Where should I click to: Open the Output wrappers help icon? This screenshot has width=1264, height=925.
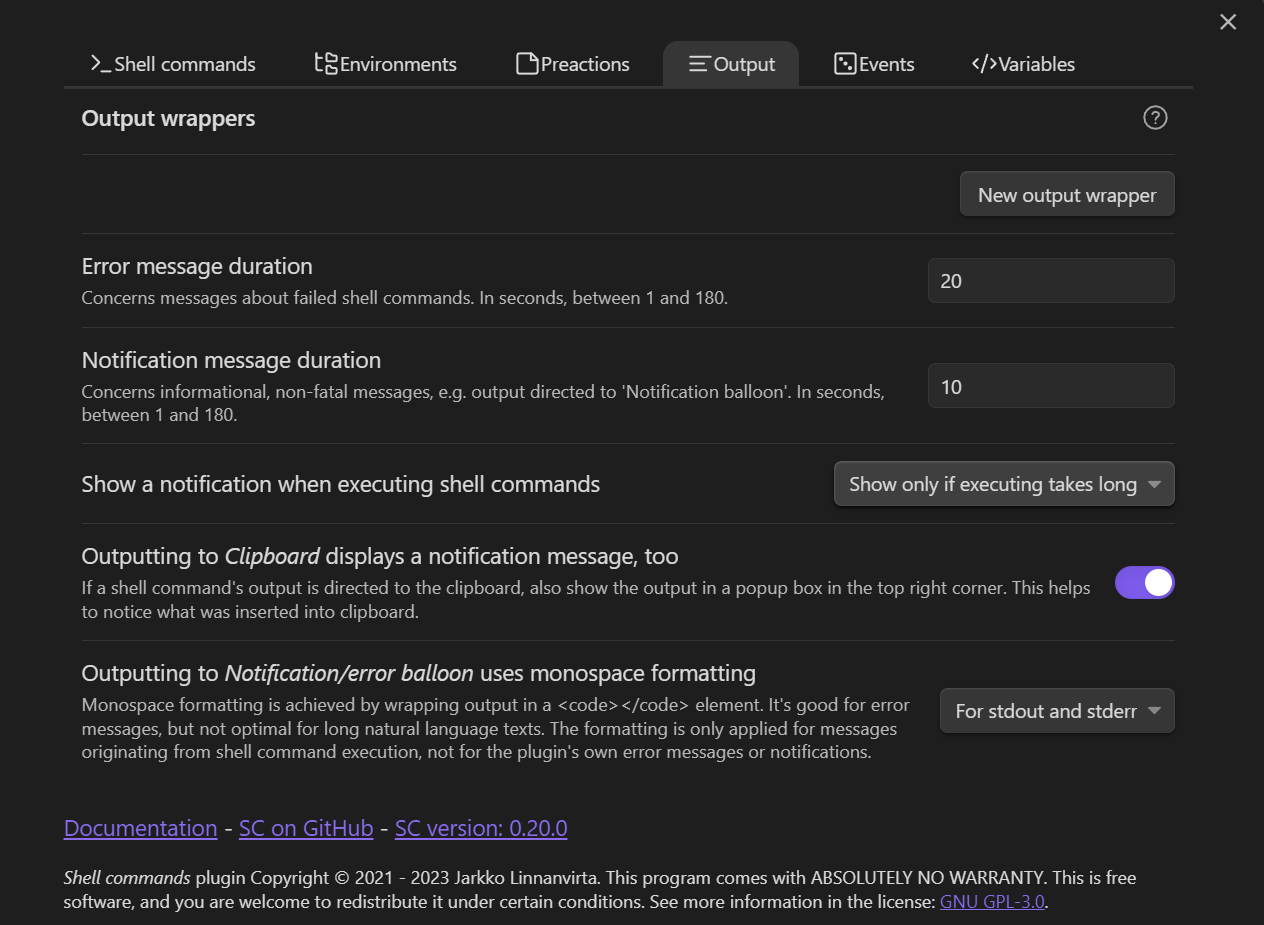pos(1155,118)
